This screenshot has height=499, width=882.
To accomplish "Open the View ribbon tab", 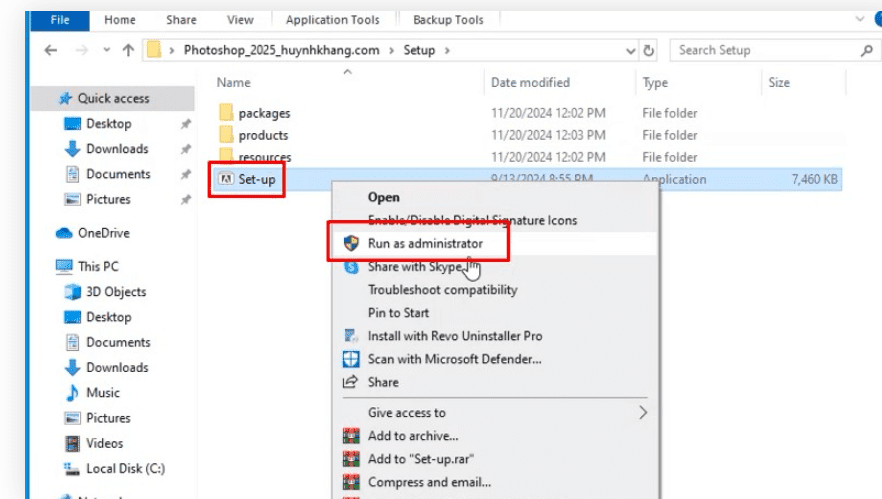I will (240, 20).
